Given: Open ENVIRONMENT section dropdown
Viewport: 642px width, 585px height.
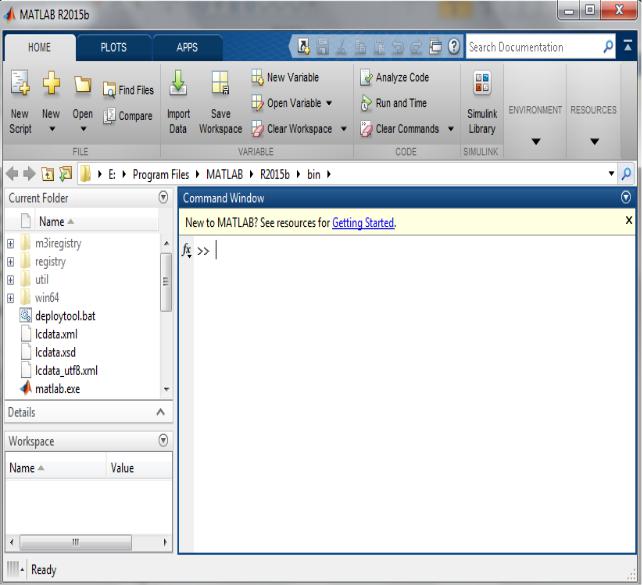Looking at the screenshot, I should point(536,142).
